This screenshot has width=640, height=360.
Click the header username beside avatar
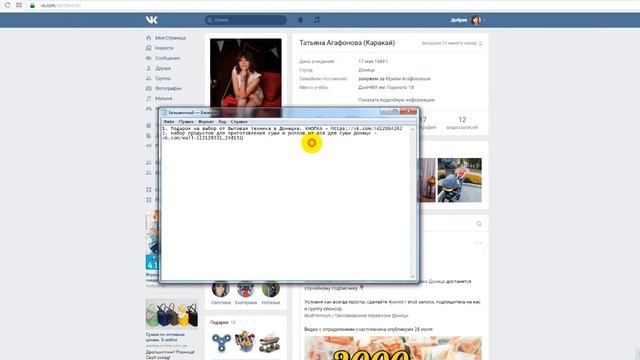coord(459,20)
